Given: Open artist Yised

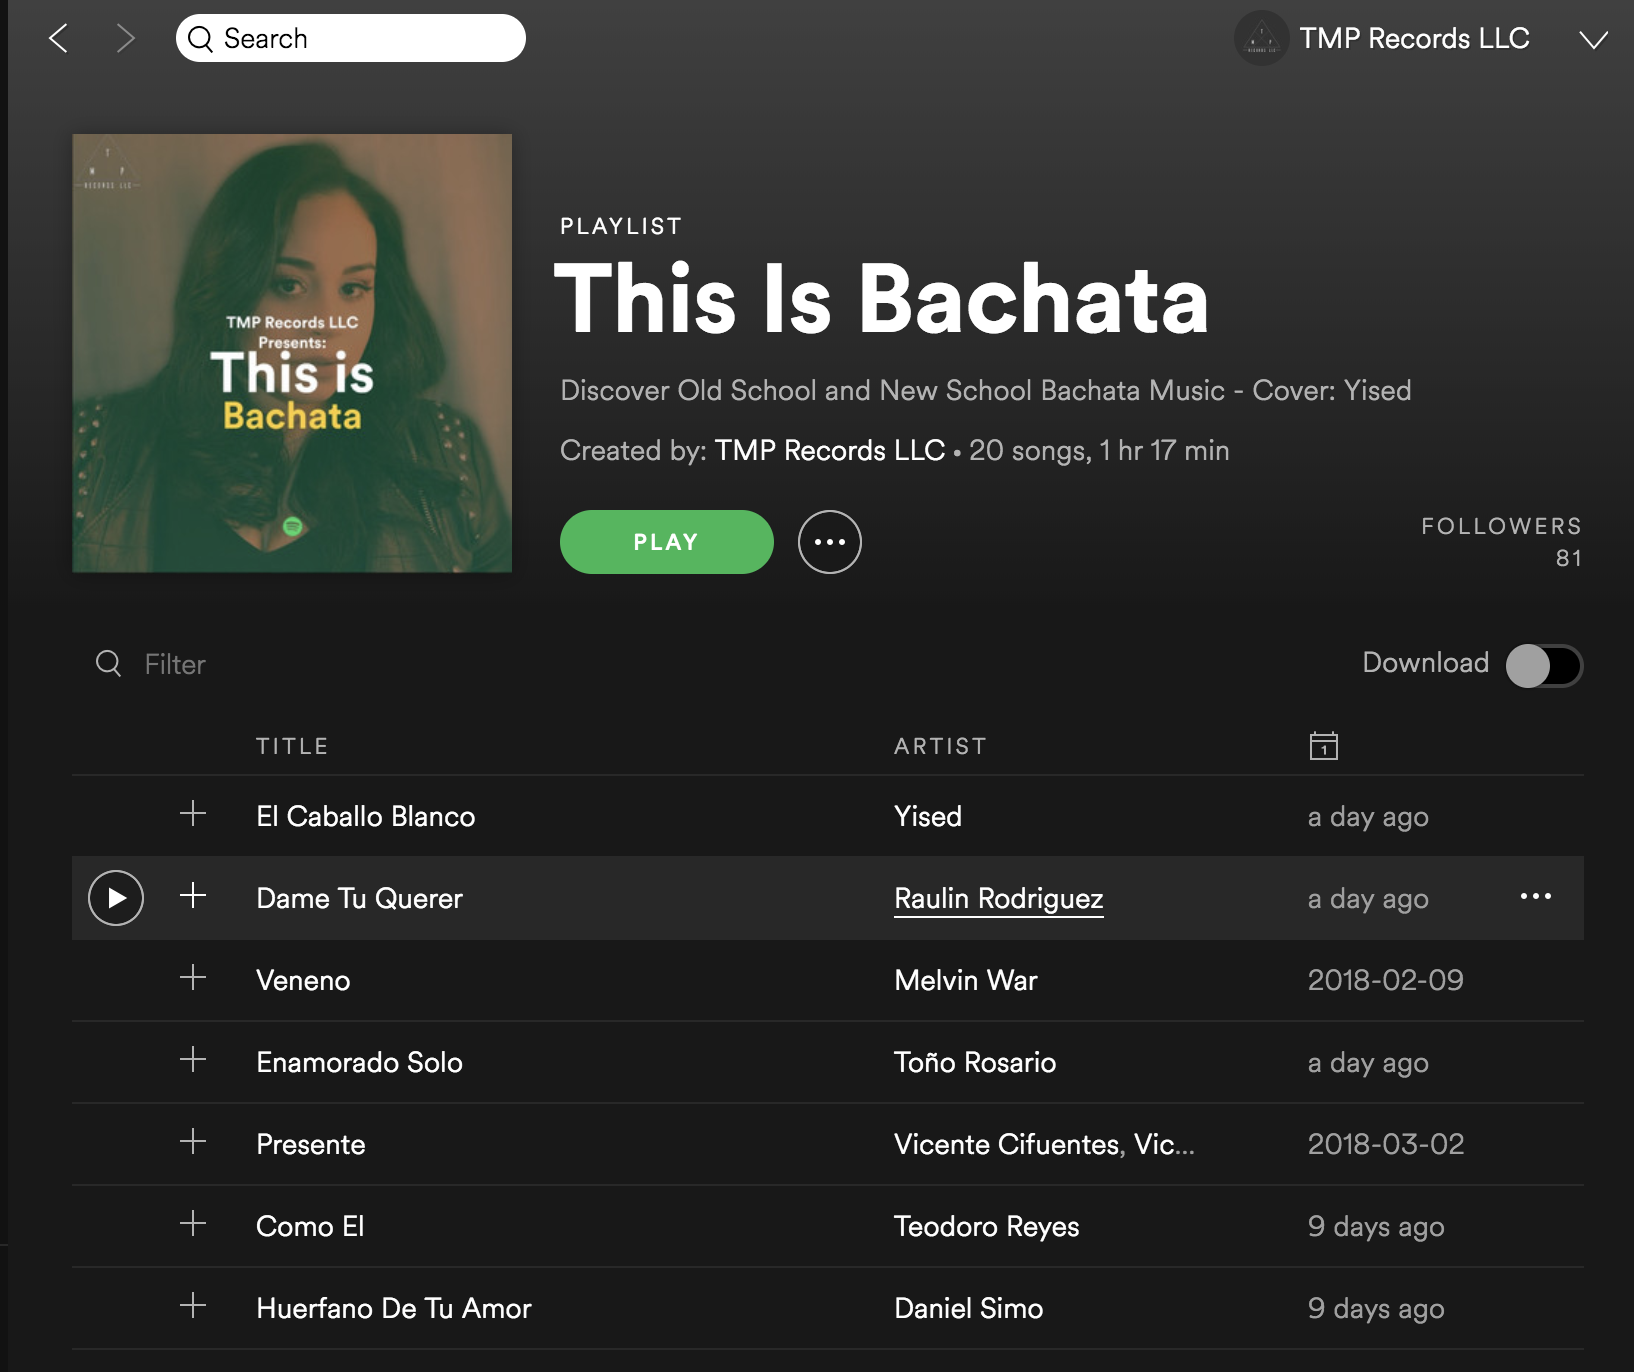Looking at the screenshot, I should tap(928, 816).
